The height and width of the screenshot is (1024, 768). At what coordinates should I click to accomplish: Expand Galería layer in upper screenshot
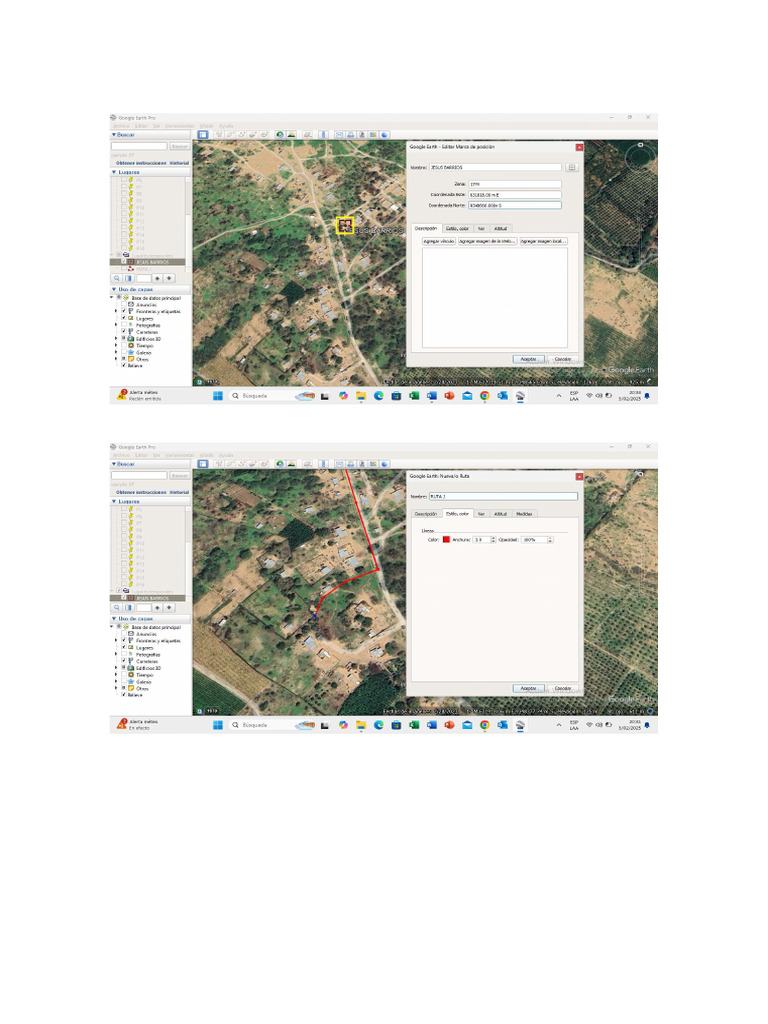[116, 353]
